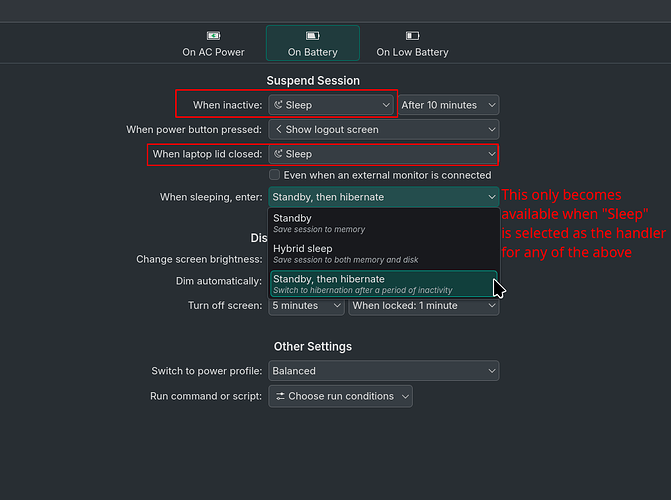Viewport: 671px width, 500px height.
Task: Click the moon icon in When inactive field
Action: pyautogui.click(x=278, y=105)
